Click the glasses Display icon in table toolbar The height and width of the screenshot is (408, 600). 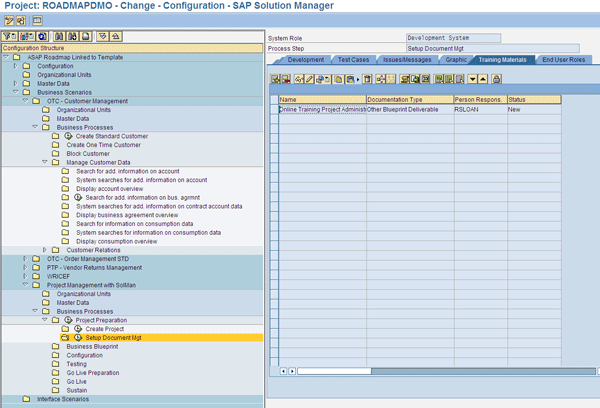pyautogui.click(x=299, y=79)
